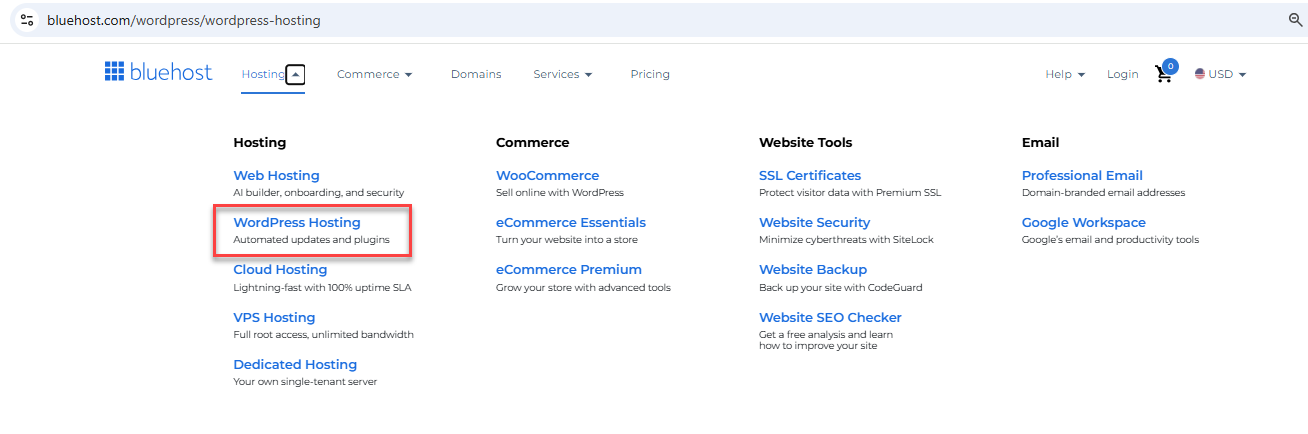Click 'Get a free analysis and learn' text

click(826, 334)
